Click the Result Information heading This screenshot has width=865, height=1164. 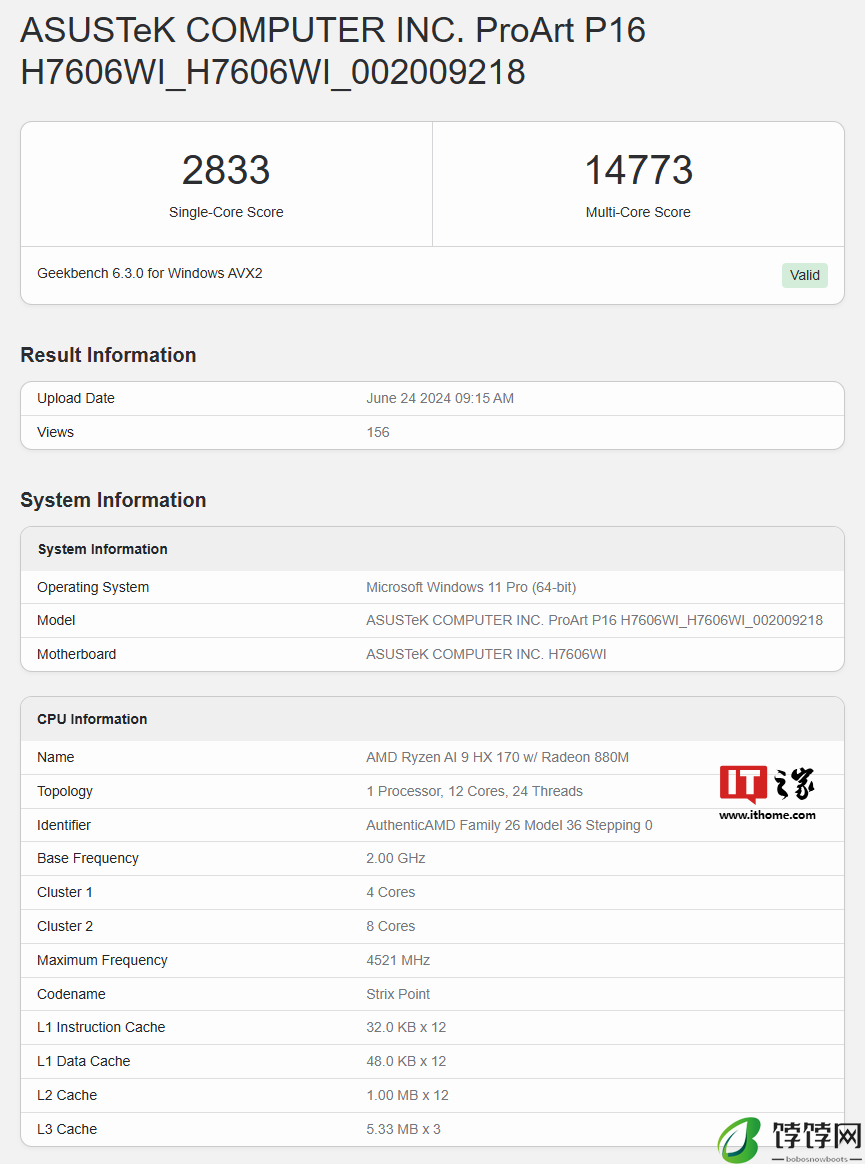tap(108, 355)
